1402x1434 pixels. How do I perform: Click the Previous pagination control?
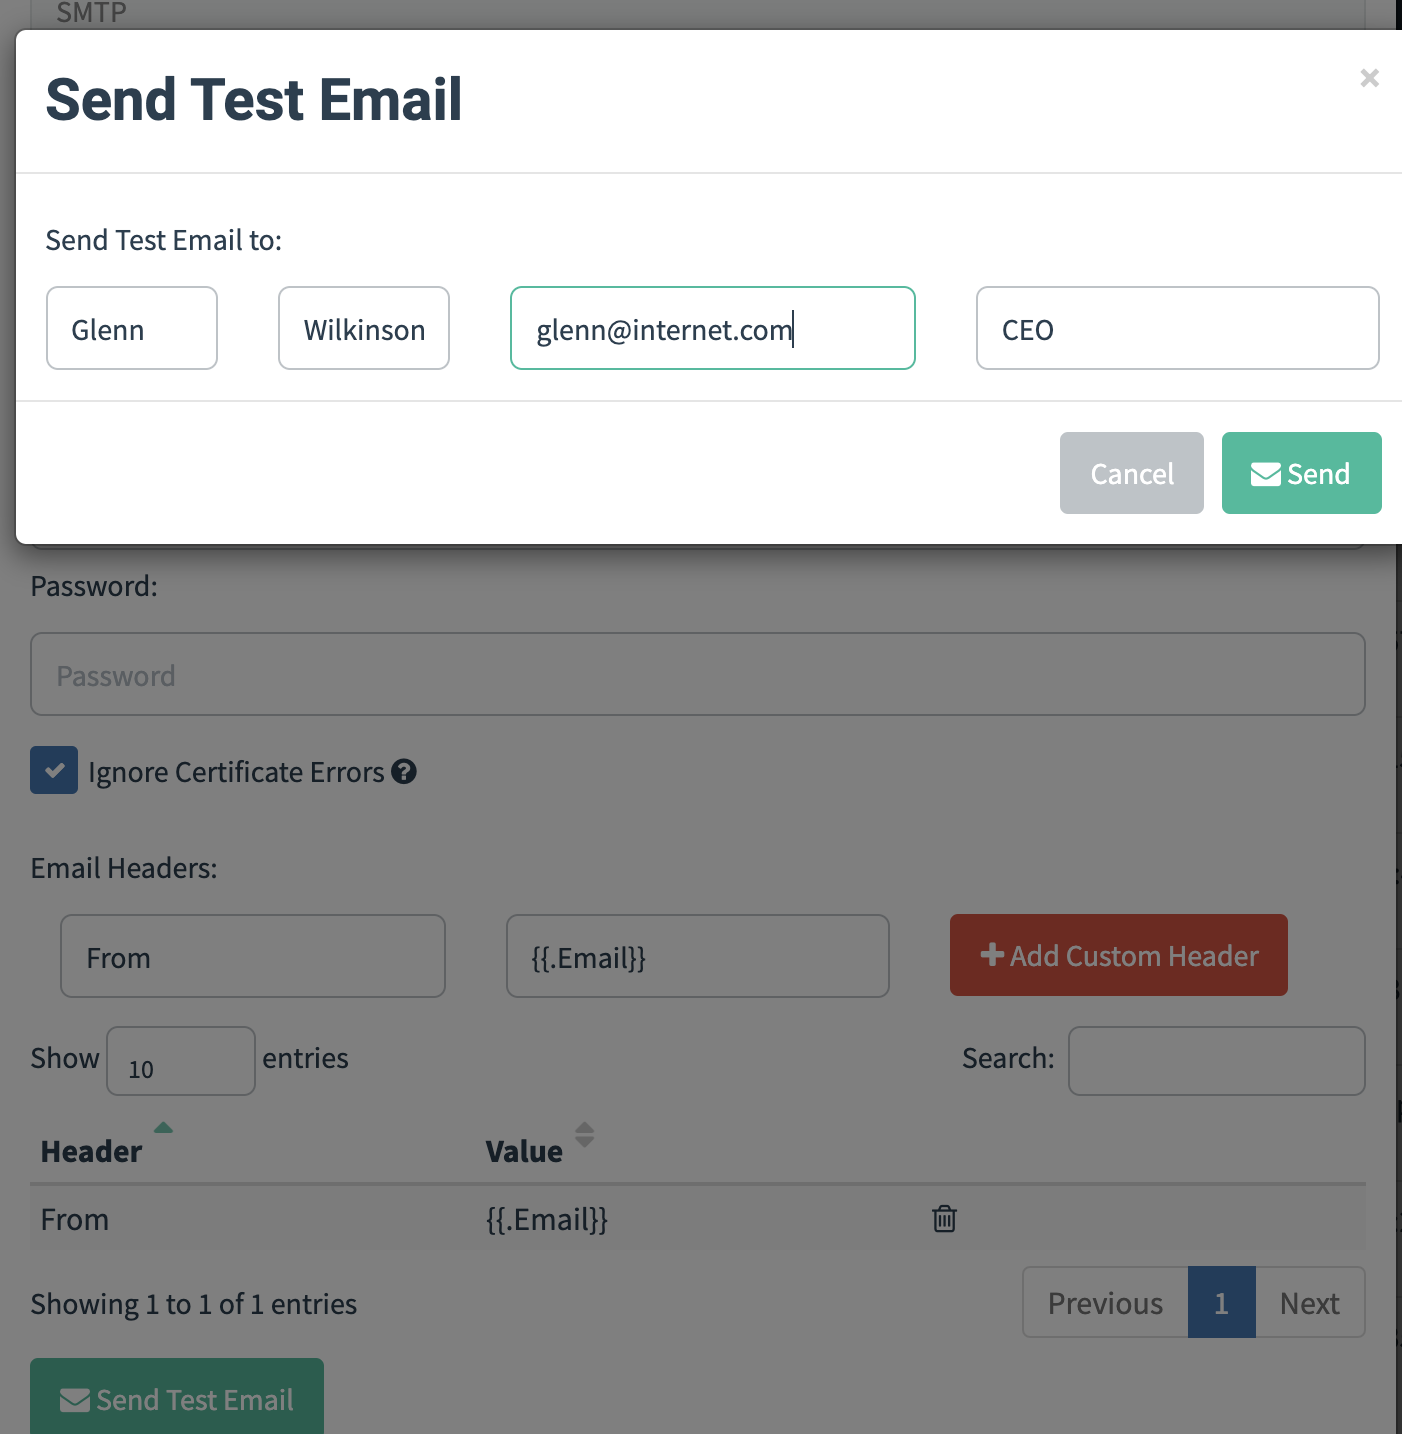coord(1104,1302)
